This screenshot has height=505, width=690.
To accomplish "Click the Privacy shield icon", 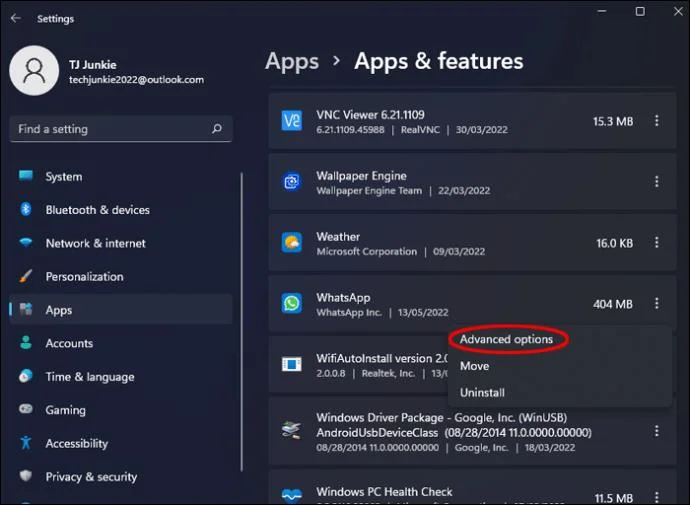I will [26, 476].
